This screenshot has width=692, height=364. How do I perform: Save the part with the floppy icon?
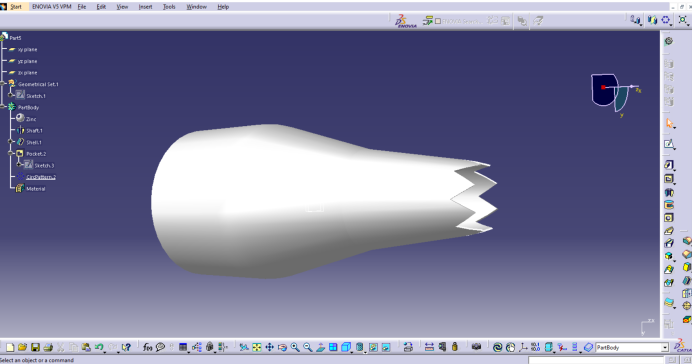35,347
